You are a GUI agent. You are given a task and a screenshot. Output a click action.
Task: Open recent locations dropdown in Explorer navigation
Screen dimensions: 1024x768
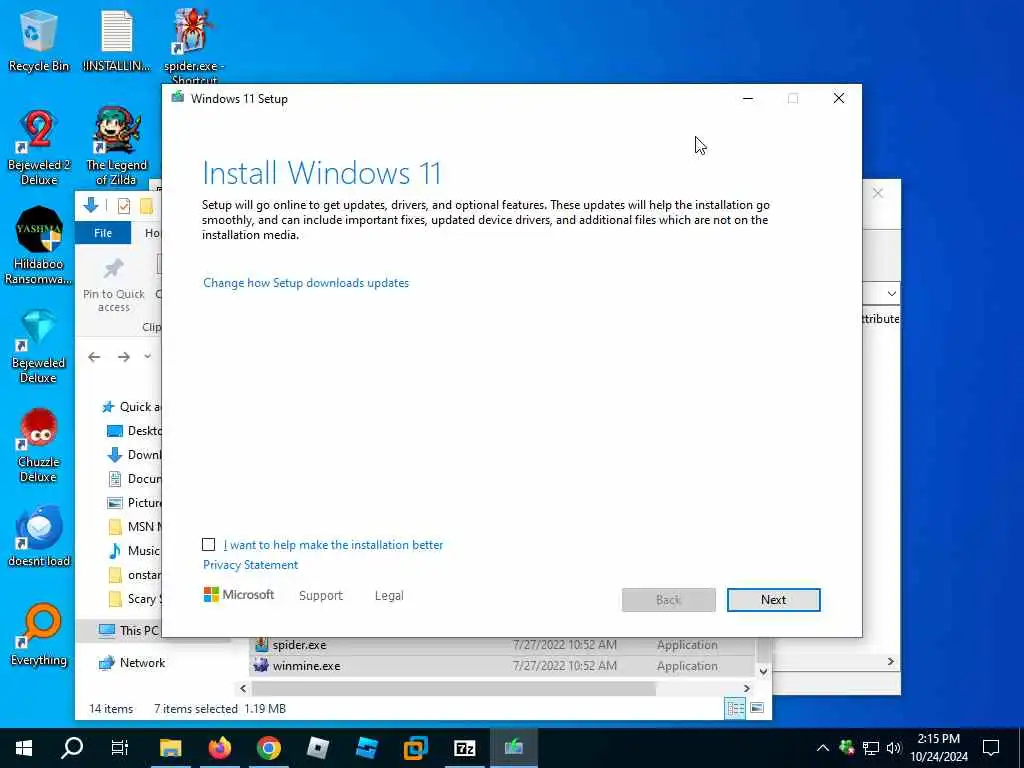click(148, 356)
